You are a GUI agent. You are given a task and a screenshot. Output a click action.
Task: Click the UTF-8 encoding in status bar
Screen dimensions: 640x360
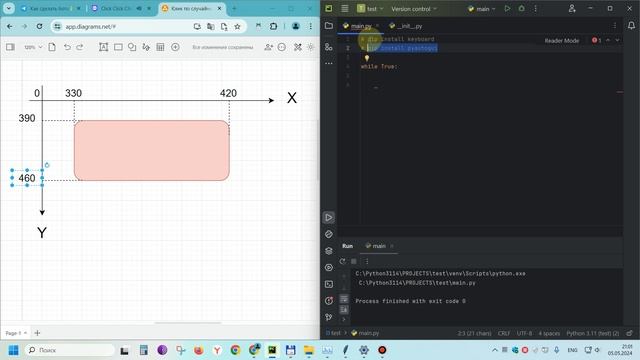[x=524, y=333]
